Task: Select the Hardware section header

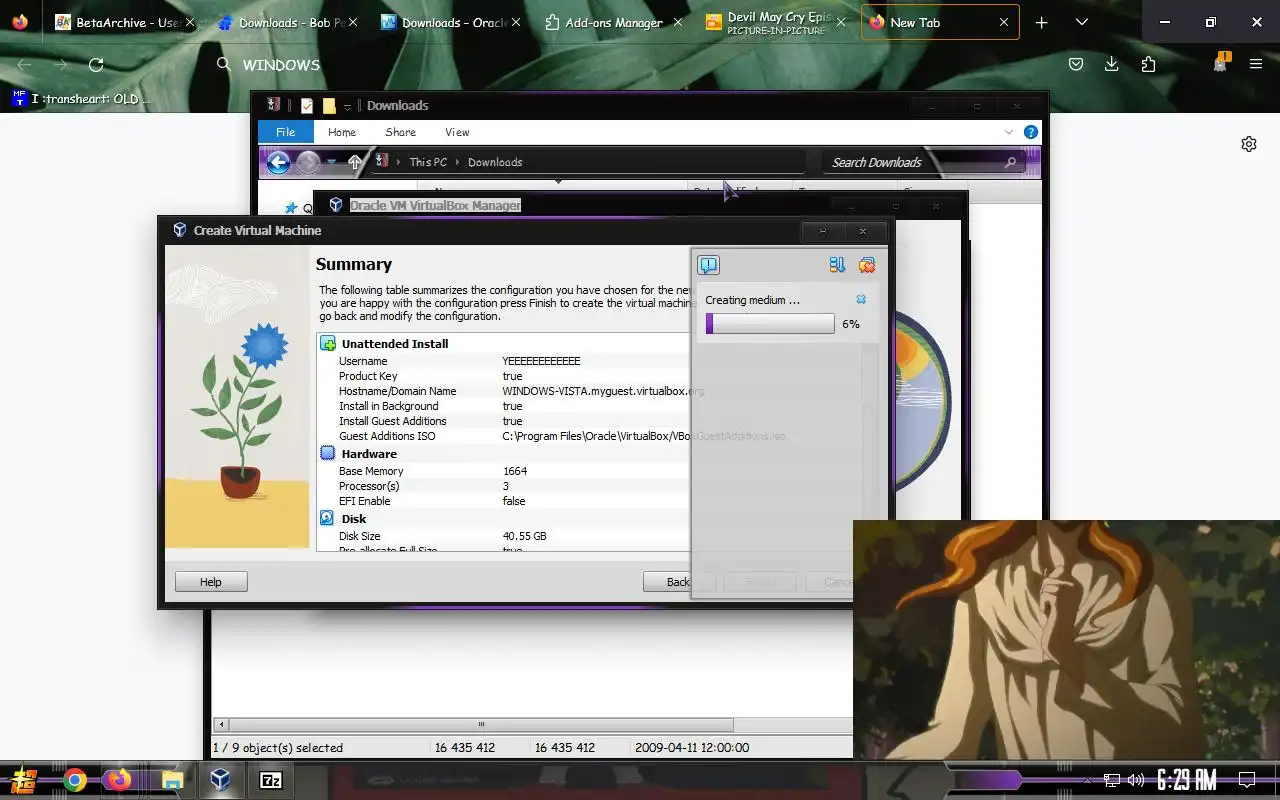Action: click(369, 453)
